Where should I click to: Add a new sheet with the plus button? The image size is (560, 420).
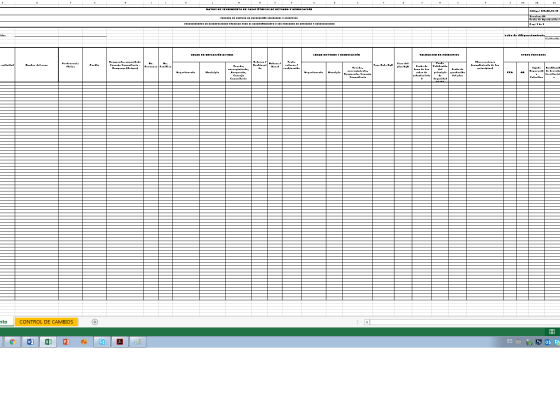(95, 322)
